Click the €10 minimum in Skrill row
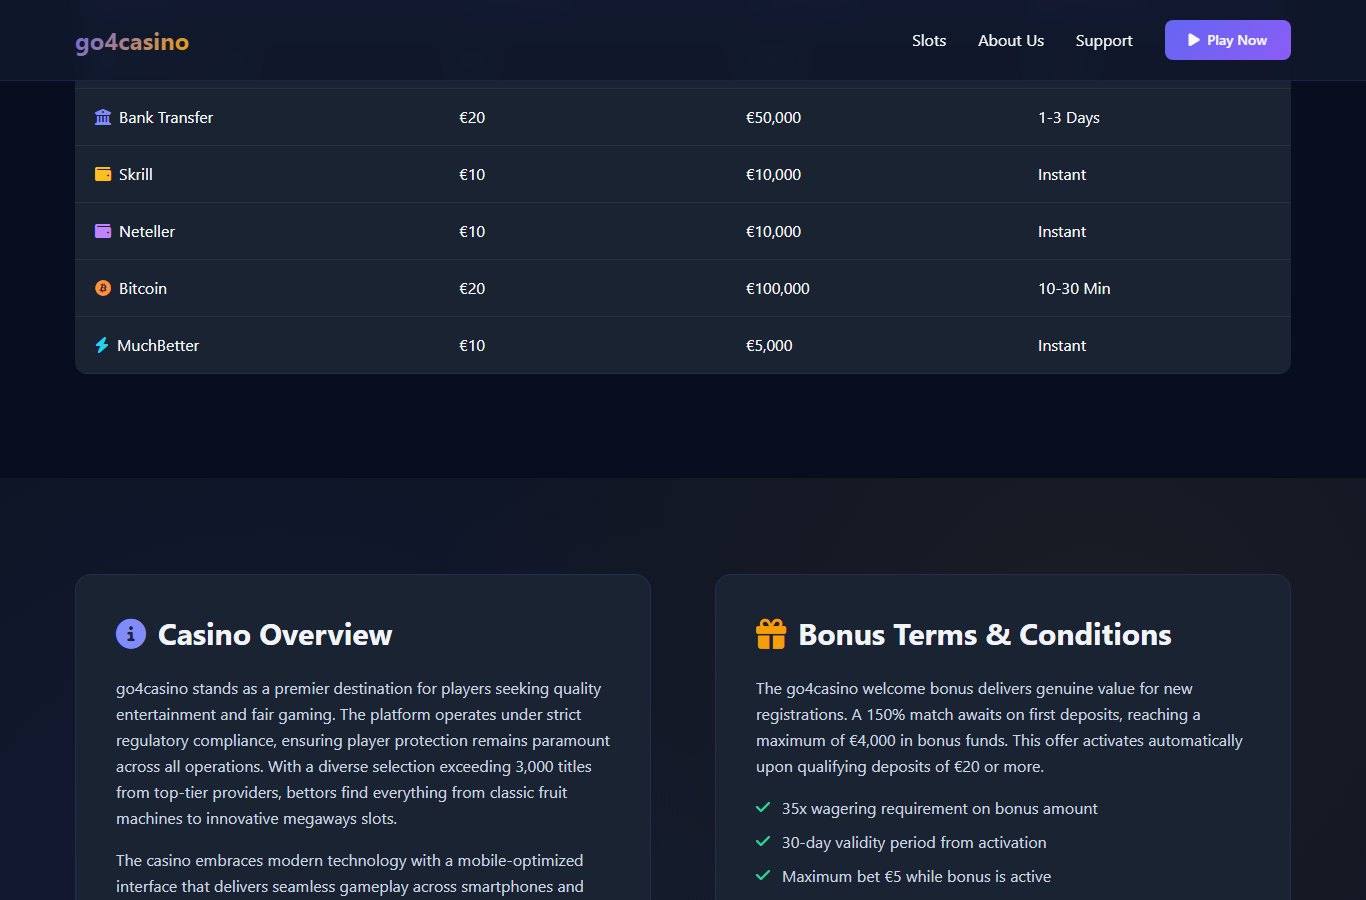The image size is (1366, 900). pos(472,174)
